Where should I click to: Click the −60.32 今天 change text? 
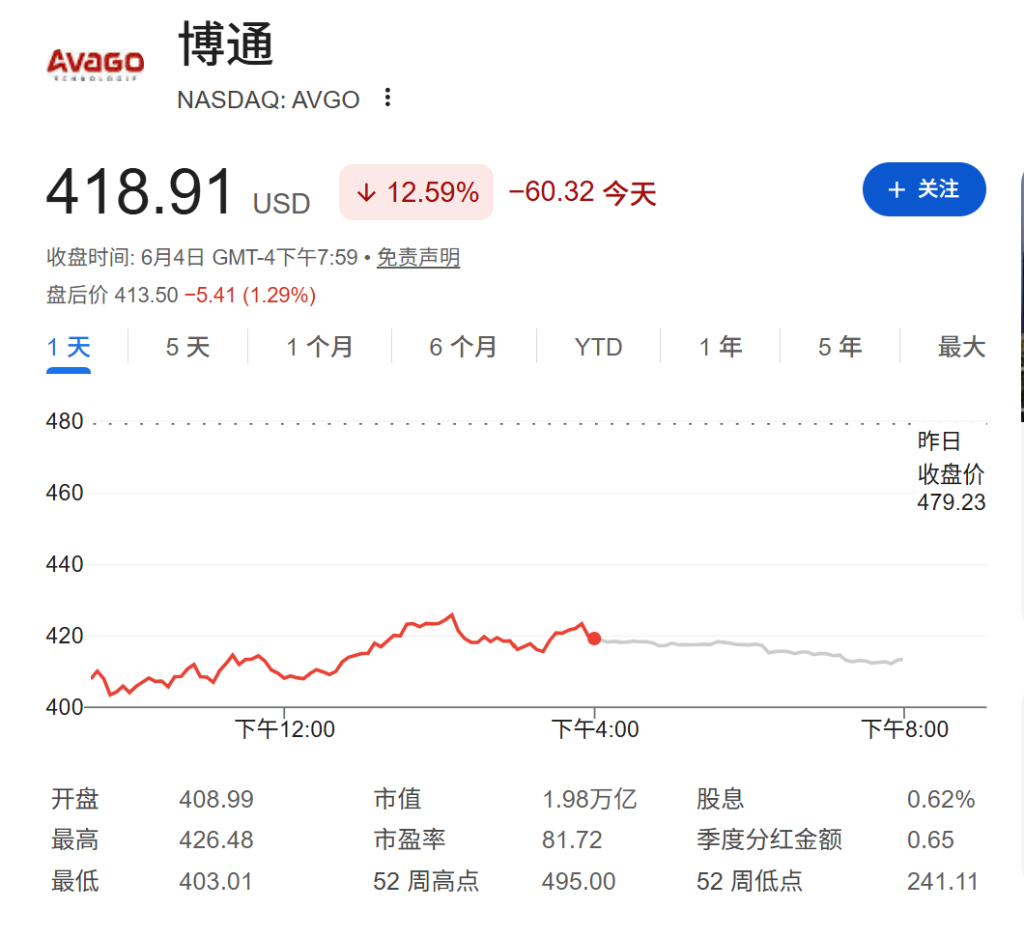pyautogui.click(x=582, y=193)
